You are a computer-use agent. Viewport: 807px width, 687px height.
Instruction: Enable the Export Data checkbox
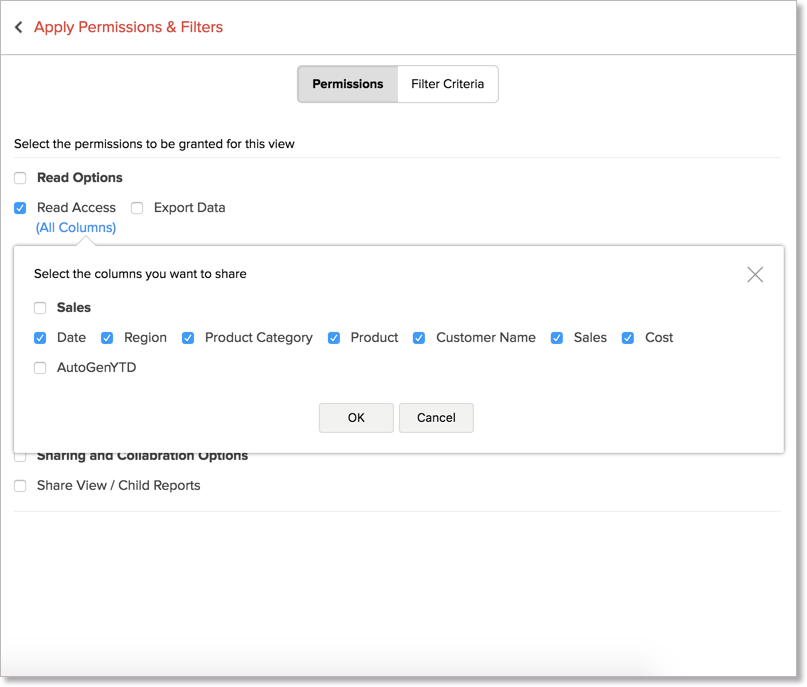point(137,208)
